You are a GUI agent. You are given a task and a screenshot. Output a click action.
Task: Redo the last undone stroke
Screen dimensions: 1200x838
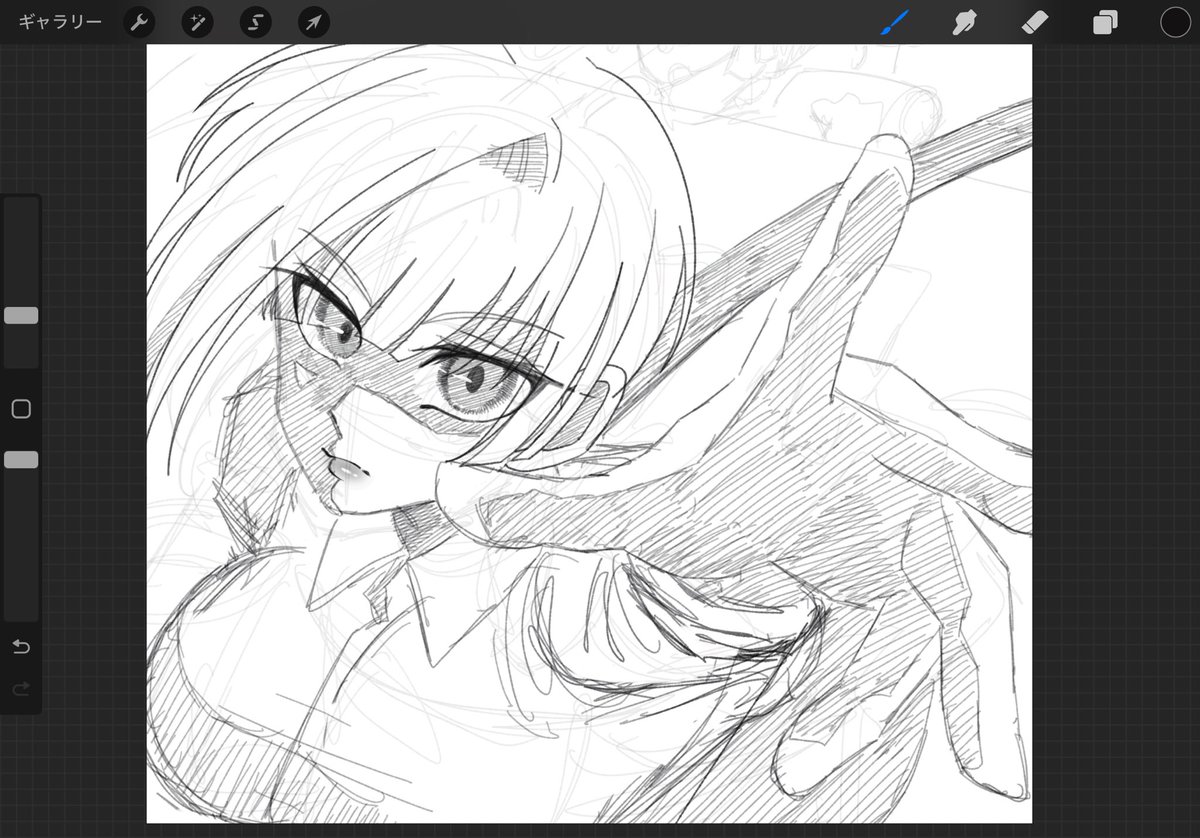click(x=21, y=689)
